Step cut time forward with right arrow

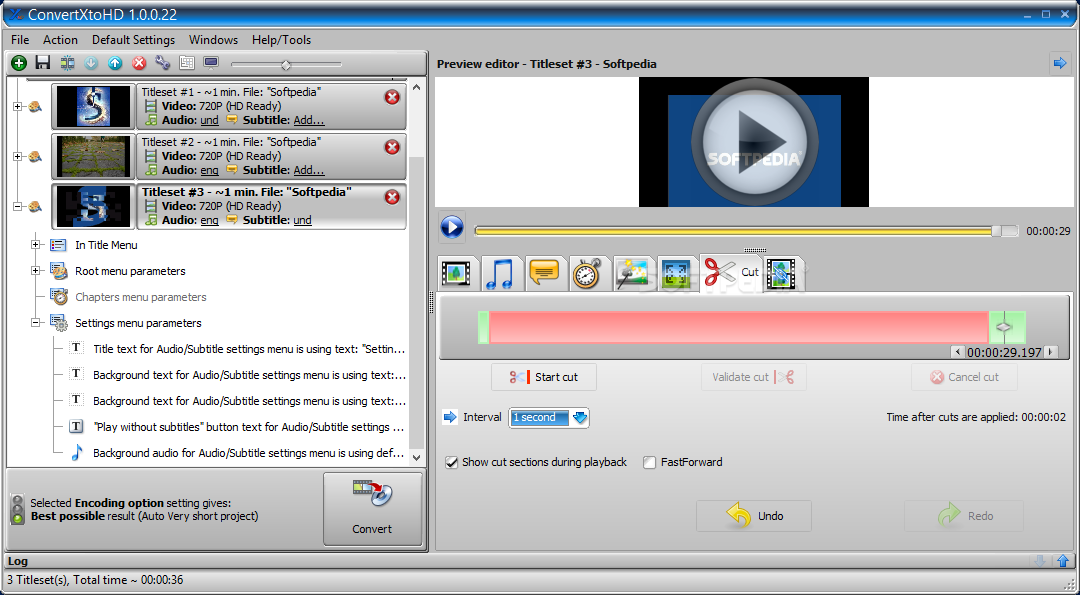click(x=1050, y=352)
